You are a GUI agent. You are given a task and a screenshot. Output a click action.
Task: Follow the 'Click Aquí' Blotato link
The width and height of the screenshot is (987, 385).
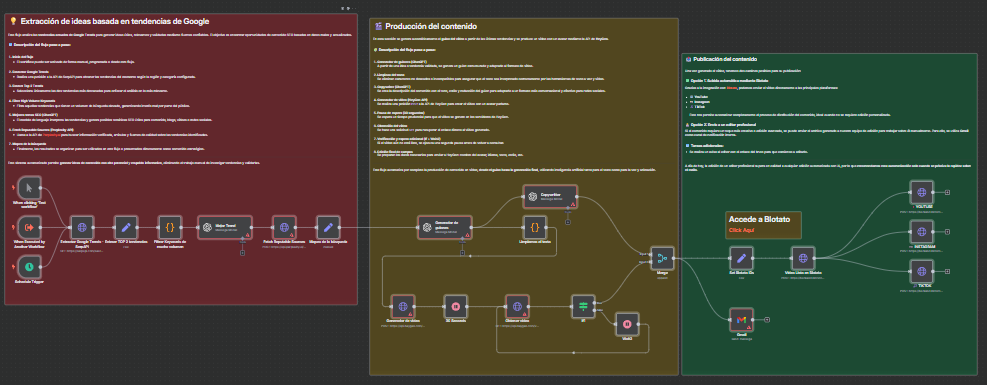point(742,230)
